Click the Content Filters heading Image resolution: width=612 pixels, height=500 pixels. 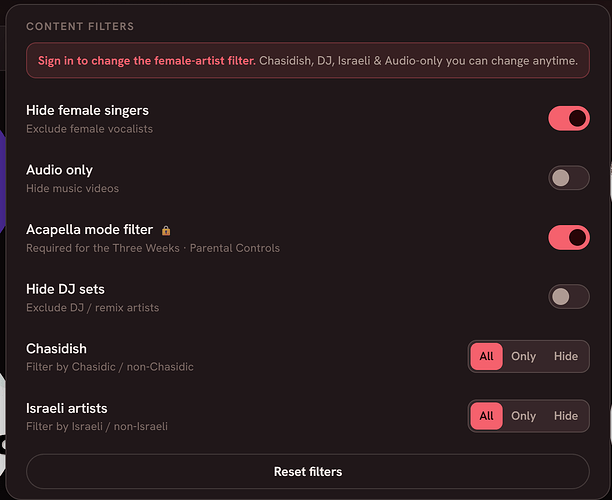click(80, 27)
